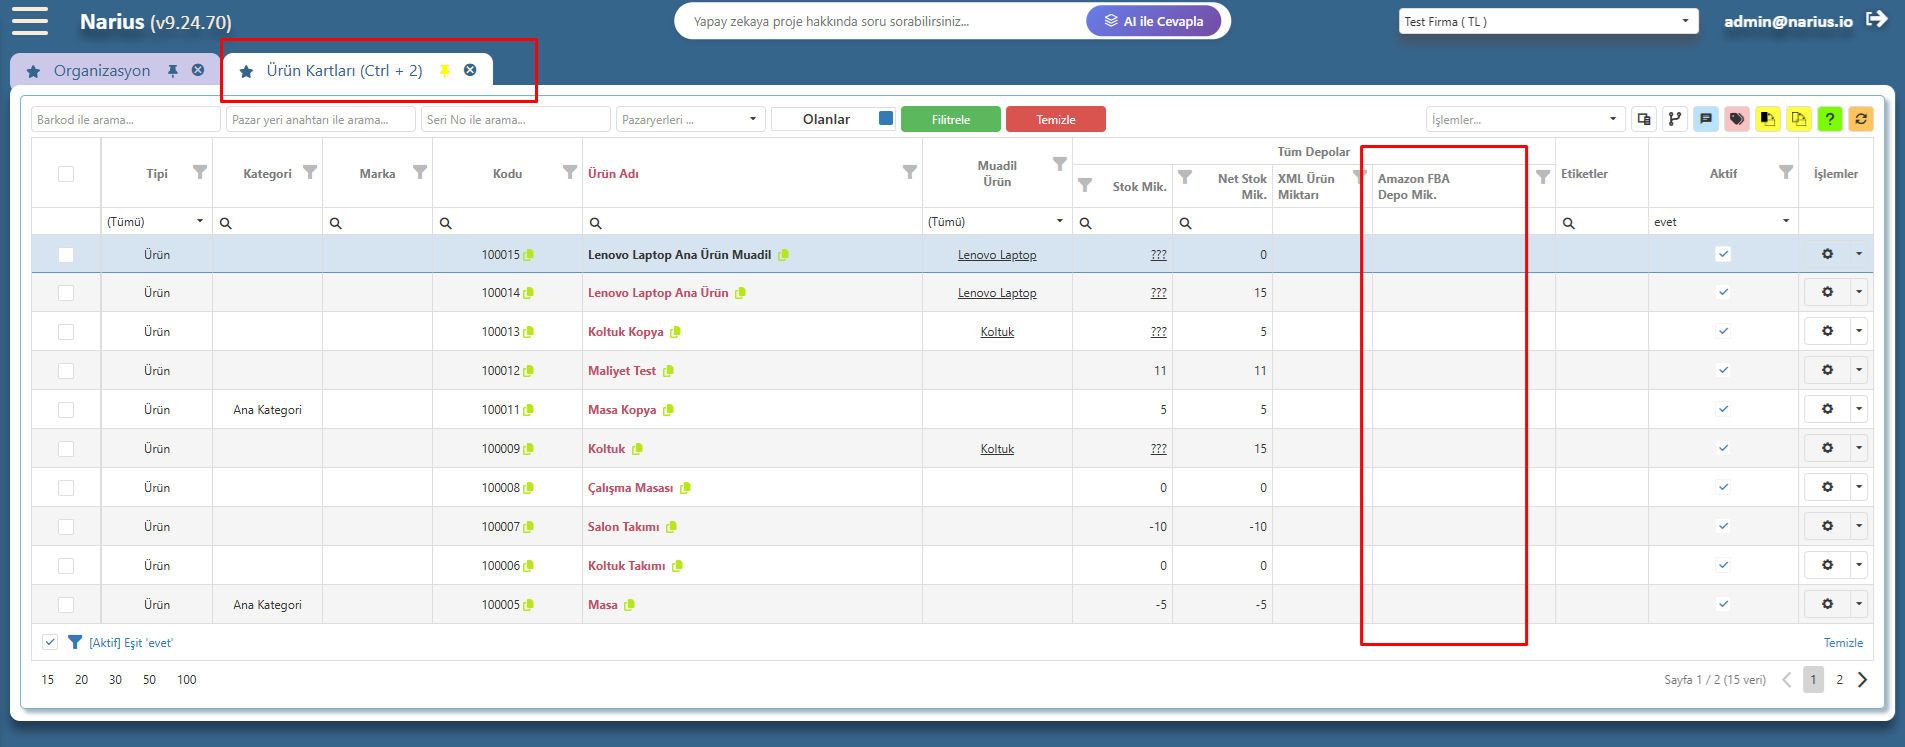
Task: Switch to the Organizasyon tab
Action: pos(102,71)
